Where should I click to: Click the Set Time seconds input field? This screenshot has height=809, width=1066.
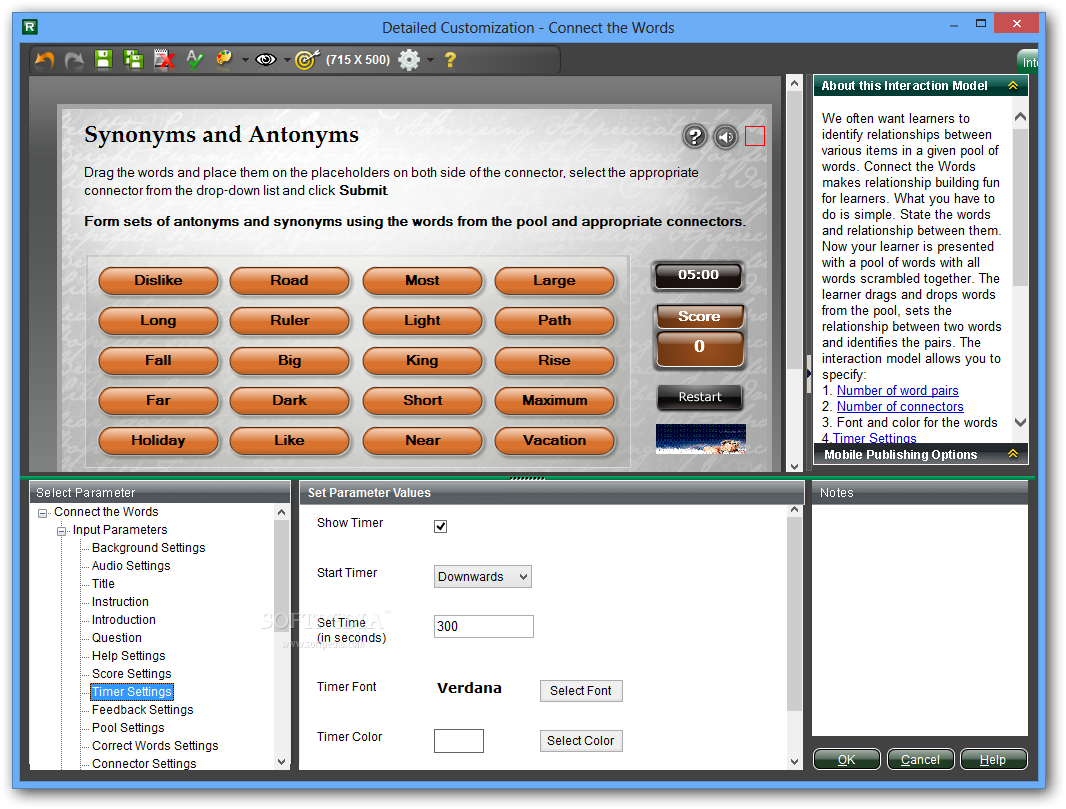(483, 626)
